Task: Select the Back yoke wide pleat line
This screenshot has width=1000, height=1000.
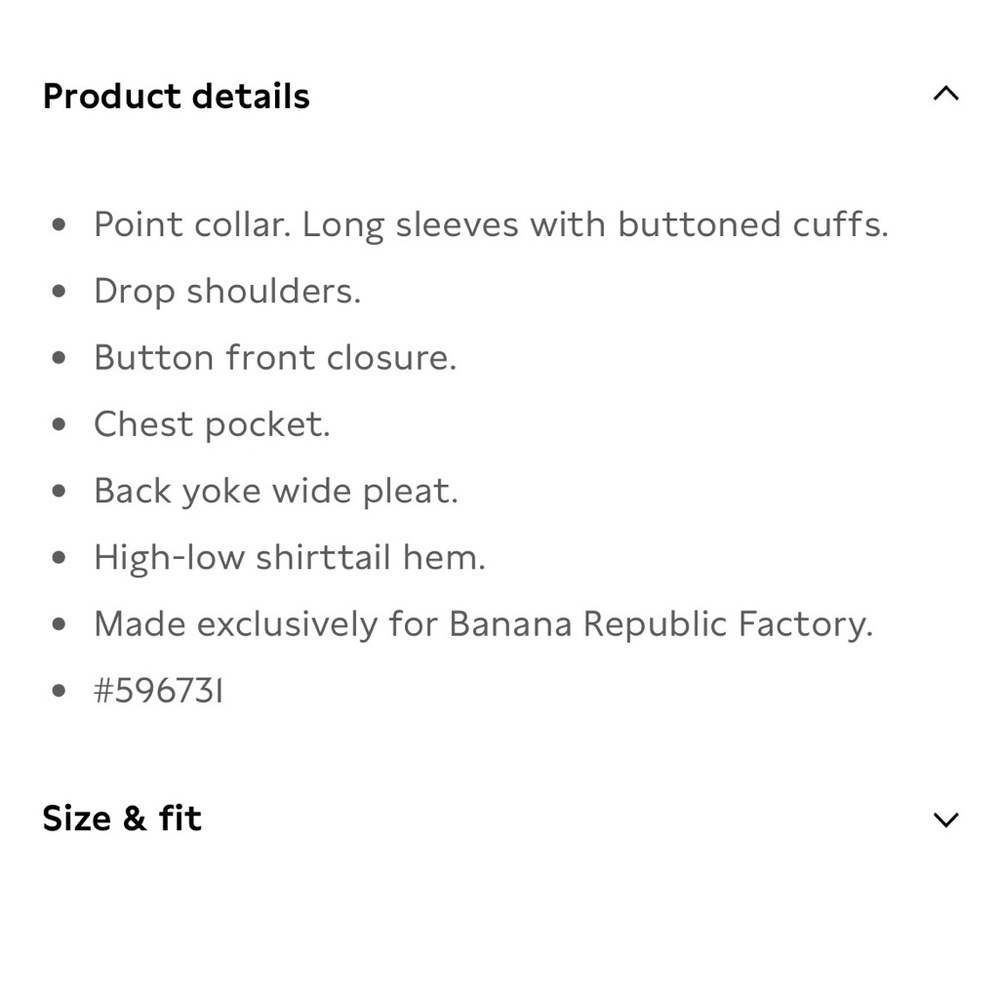Action: [276, 492]
